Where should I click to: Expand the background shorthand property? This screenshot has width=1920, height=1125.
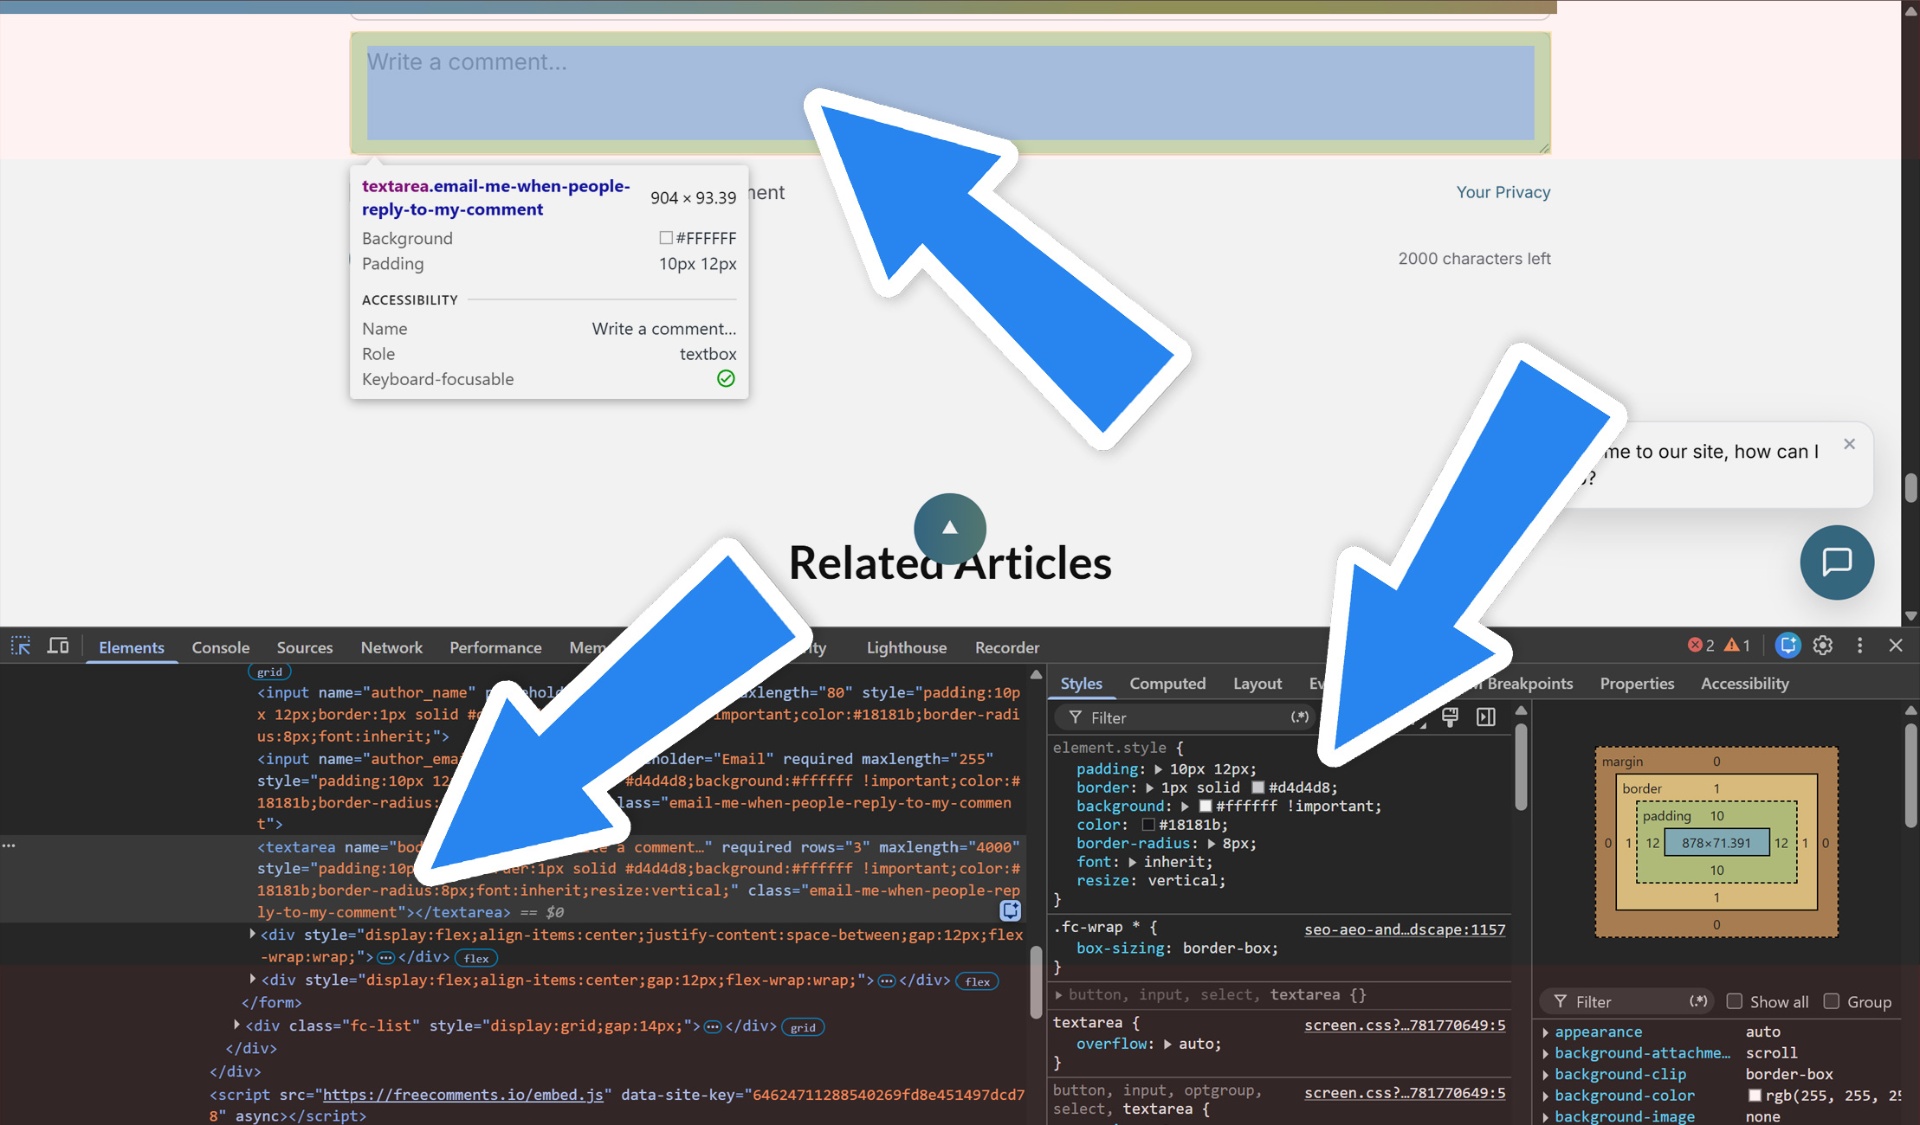click(1184, 806)
